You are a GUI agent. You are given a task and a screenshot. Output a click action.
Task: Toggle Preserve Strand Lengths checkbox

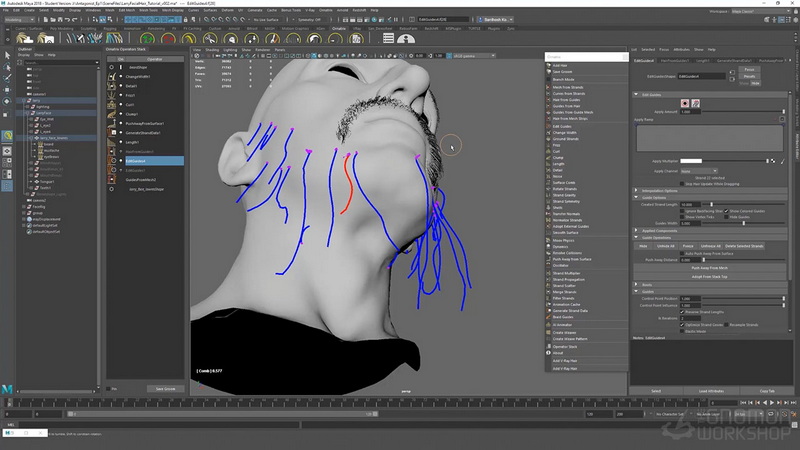pos(682,312)
